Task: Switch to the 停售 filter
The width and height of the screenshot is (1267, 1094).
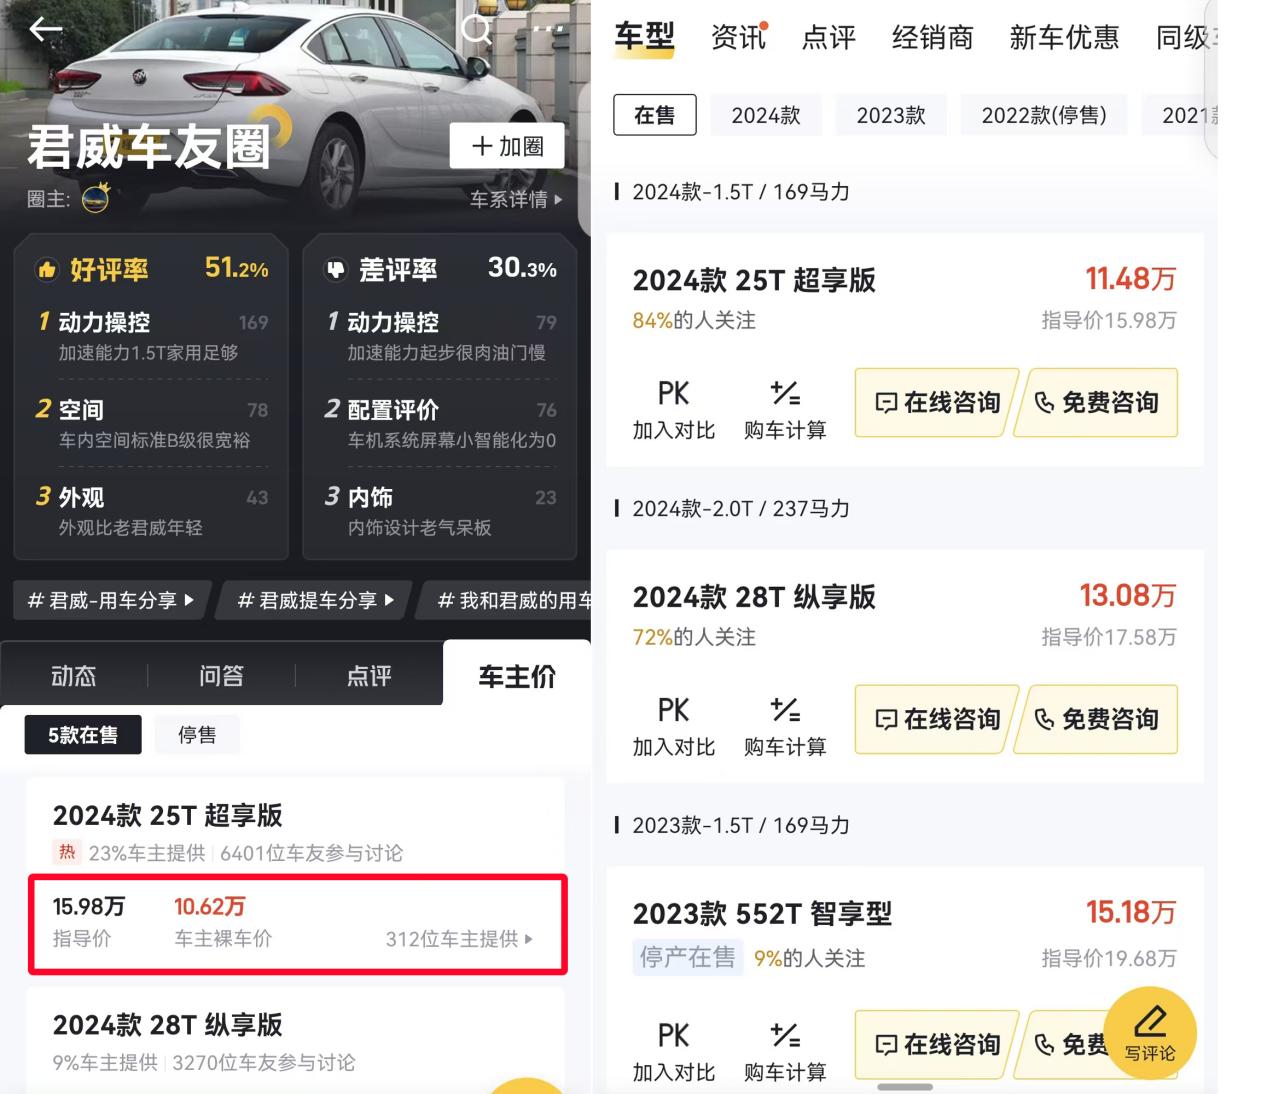Action: (x=197, y=735)
